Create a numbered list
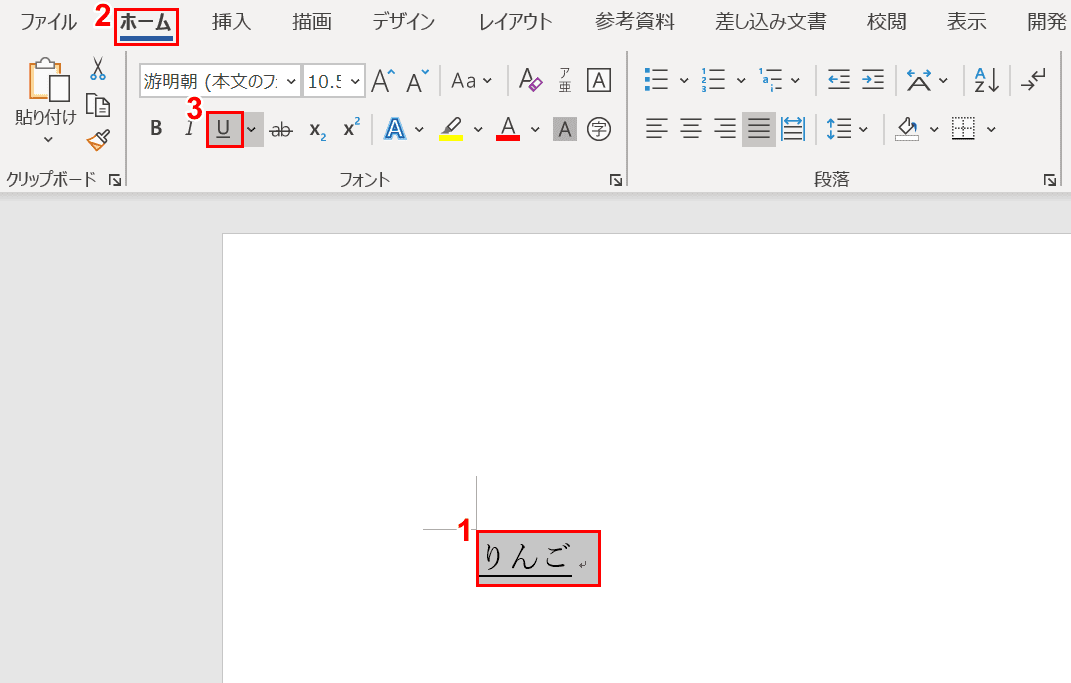Viewport: 1071px width, 683px height. (713, 81)
